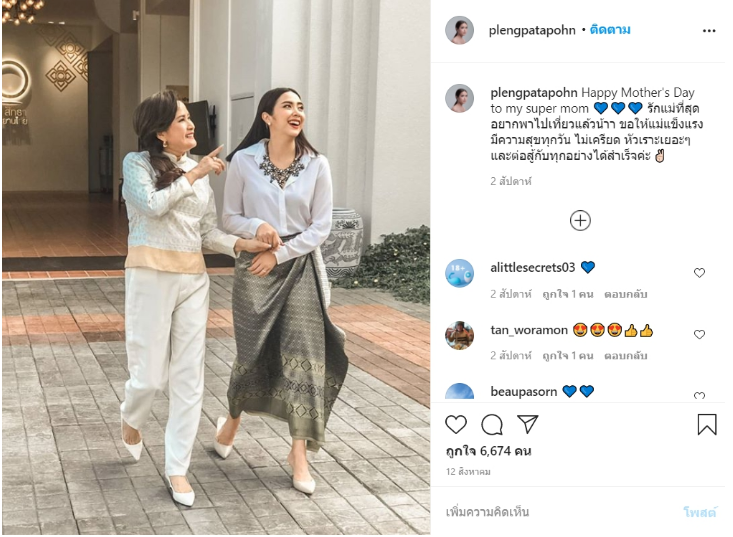
Task: Open plengpatapohn header profile picture
Action: 459,30
